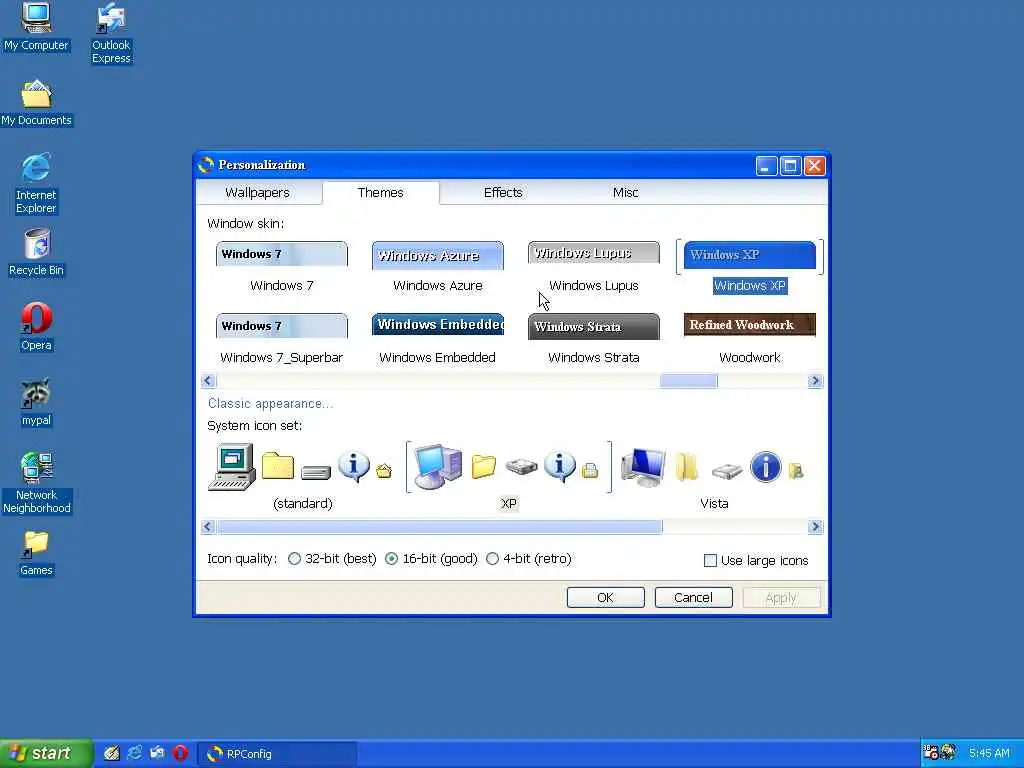Viewport: 1024px width, 768px height.
Task: Select the (standard) system icon set
Action: click(x=302, y=477)
